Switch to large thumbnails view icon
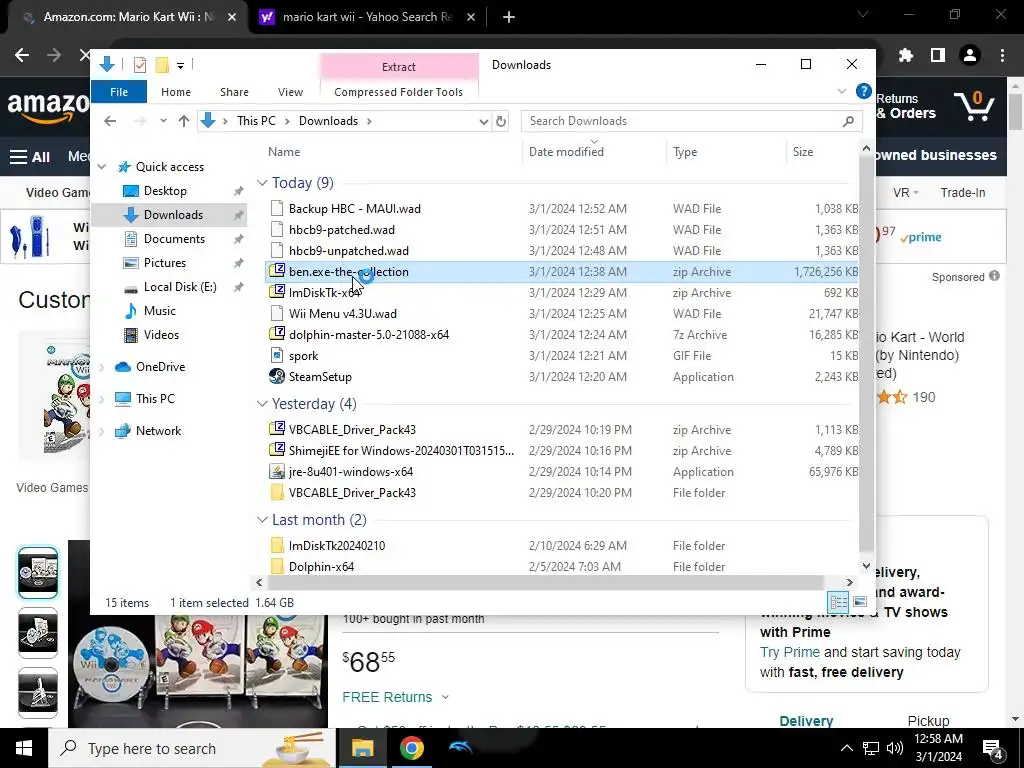The image size is (1024, 768). tap(860, 601)
